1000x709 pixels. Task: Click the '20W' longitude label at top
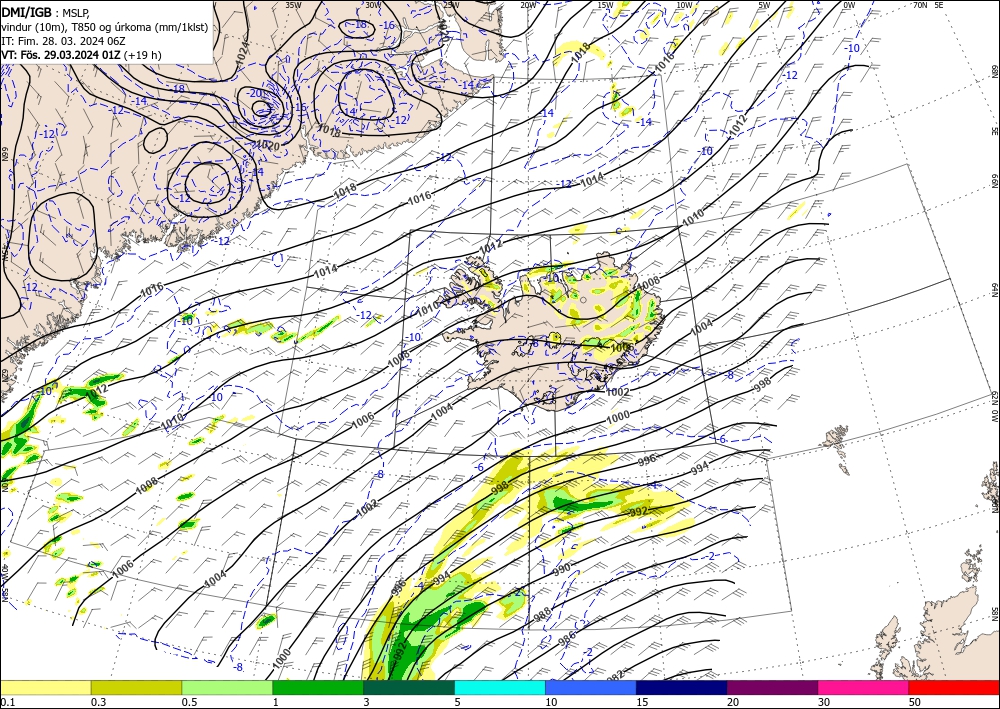tap(528, 4)
